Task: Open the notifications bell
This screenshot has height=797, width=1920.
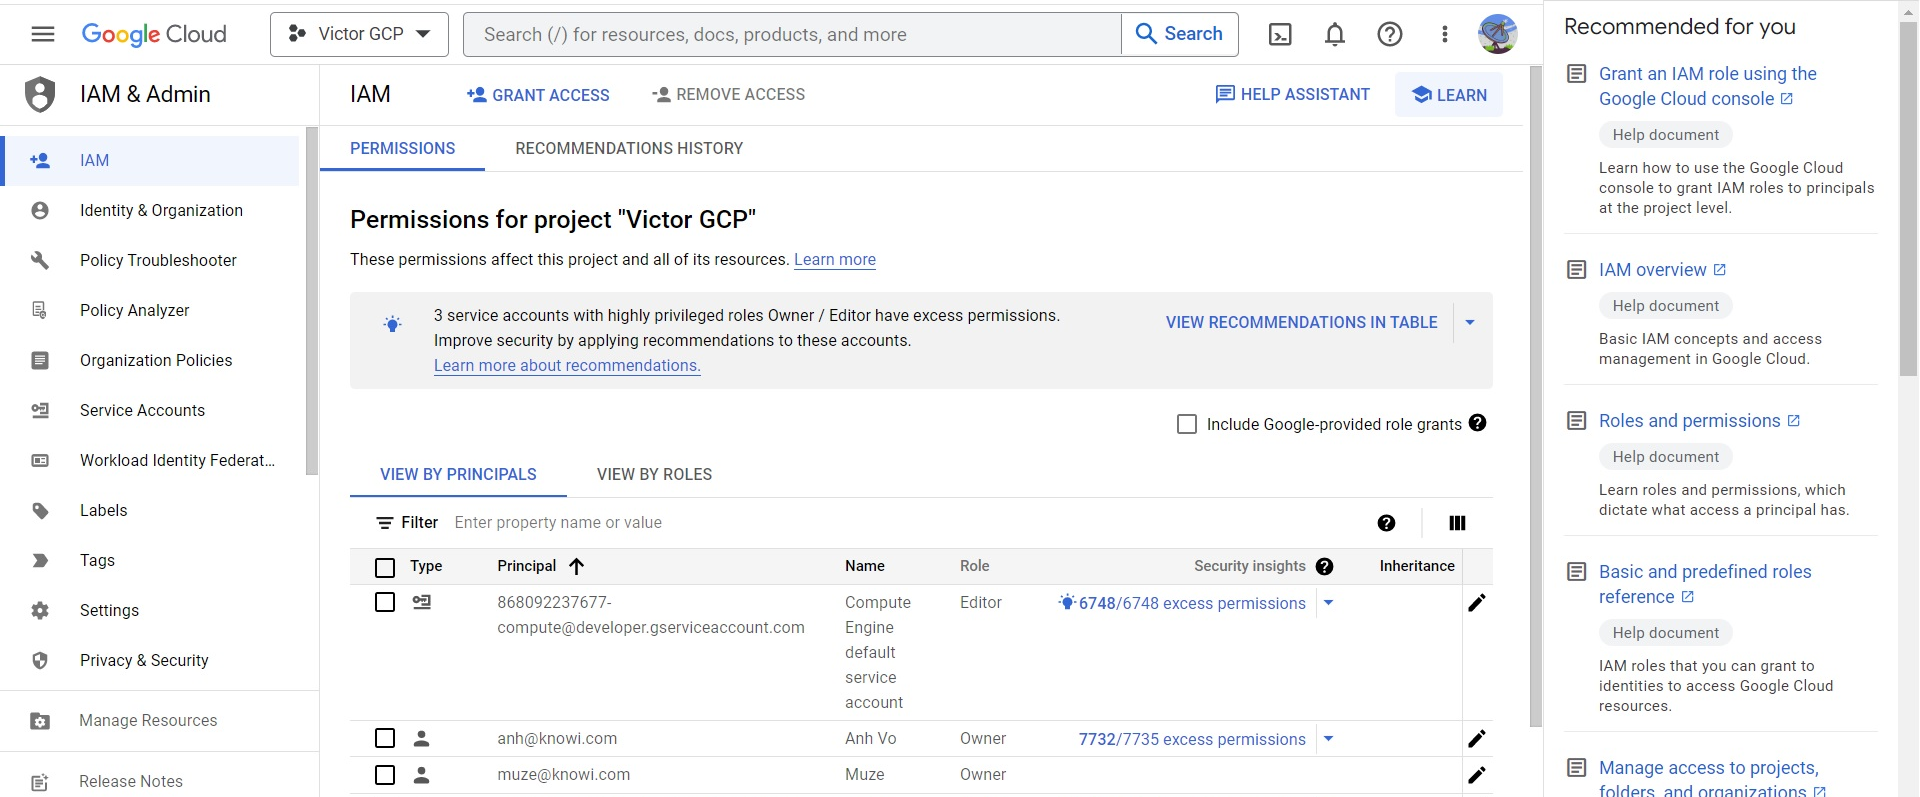Action: tap(1335, 34)
